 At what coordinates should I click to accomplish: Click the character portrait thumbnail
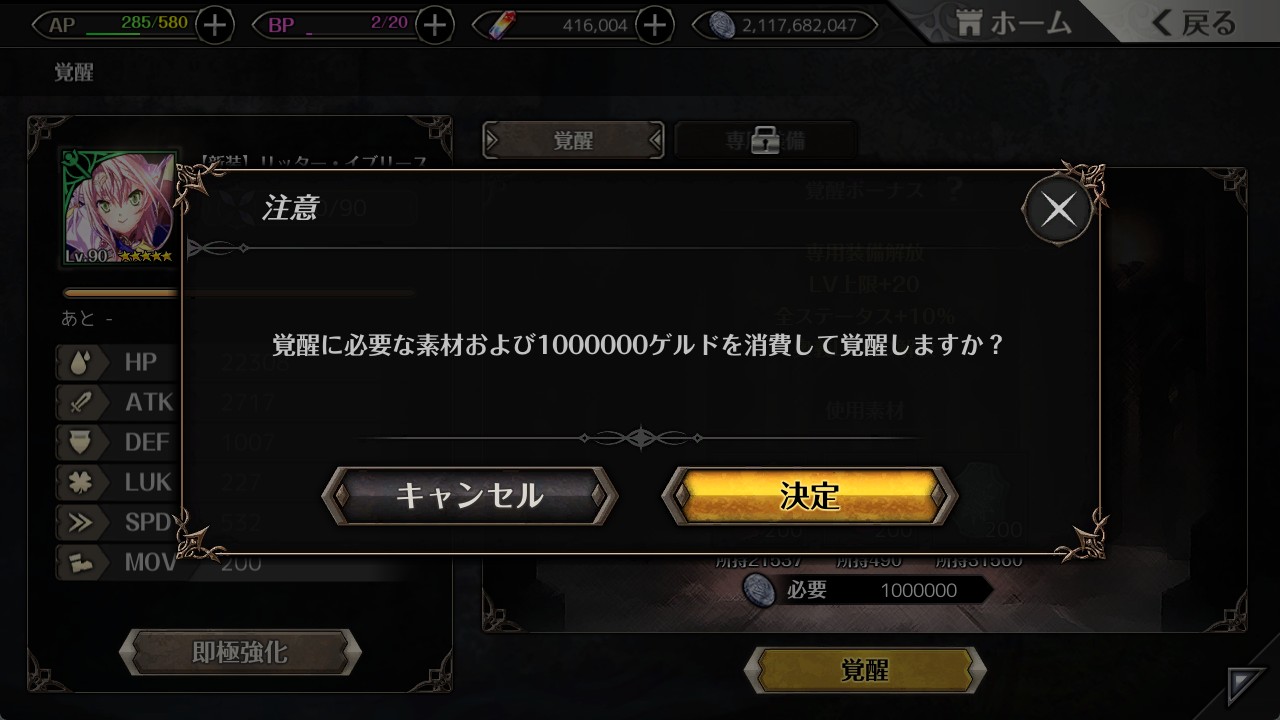tap(120, 209)
